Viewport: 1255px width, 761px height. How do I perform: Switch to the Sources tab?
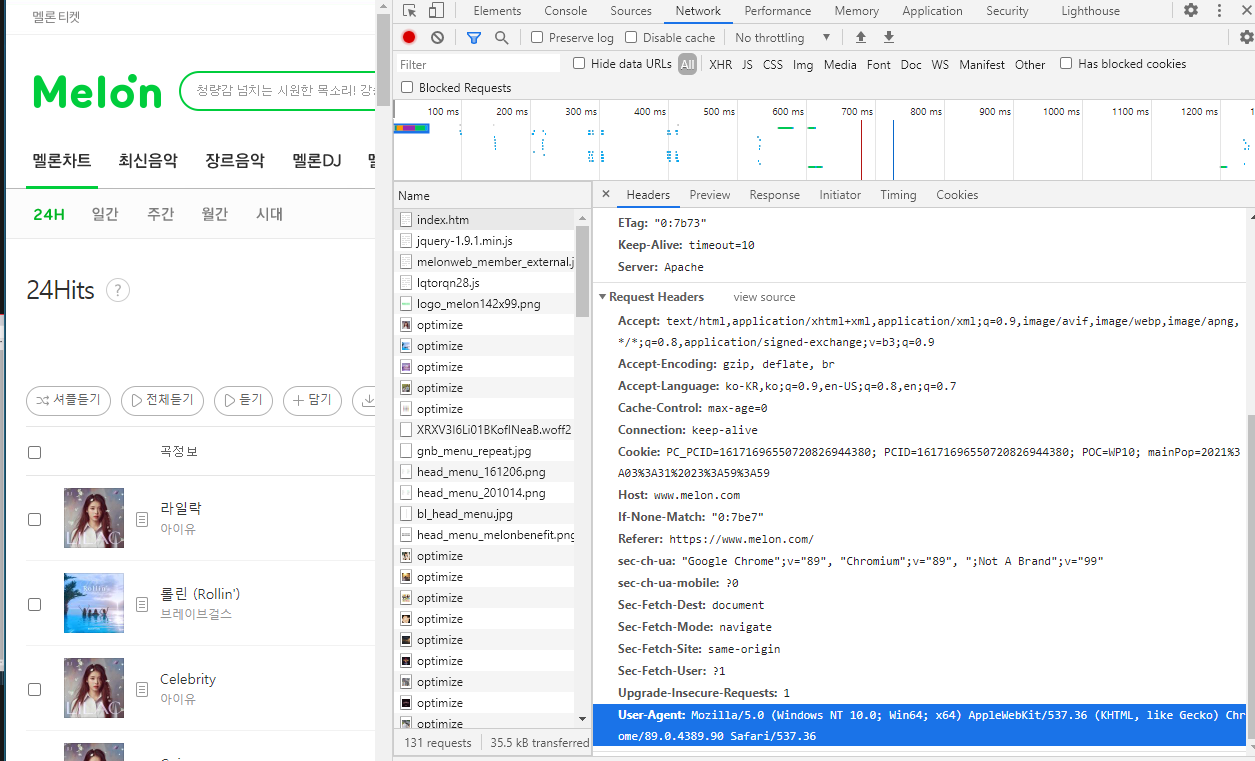(x=631, y=11)
